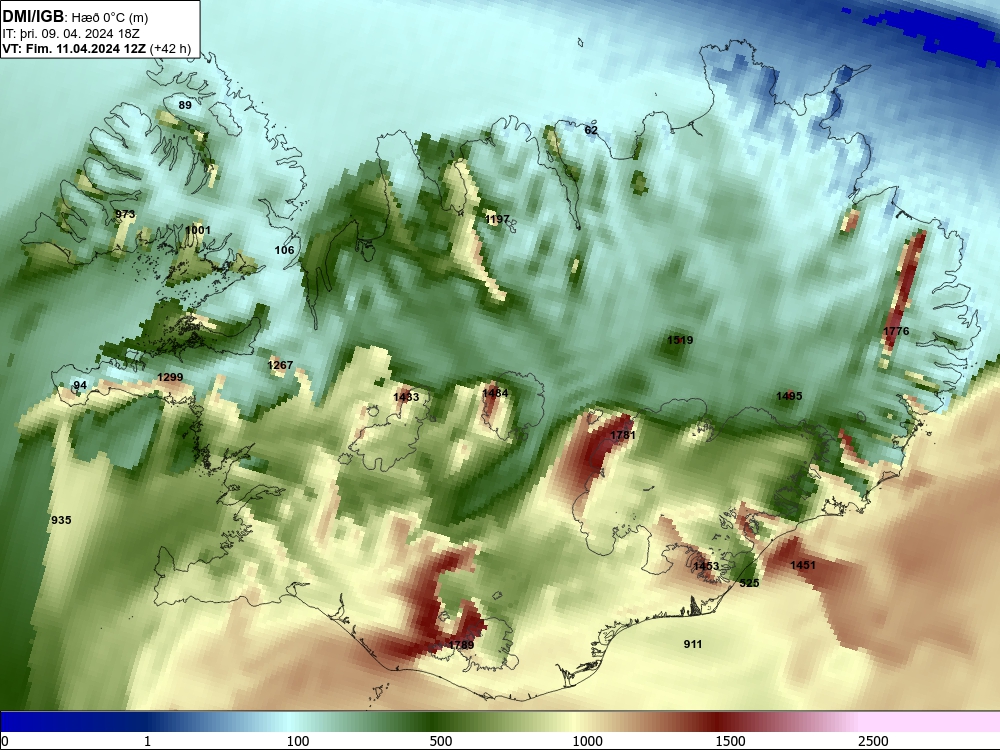Click the map value 1451
Screen dimensions: 1000x750
(802, 565)
